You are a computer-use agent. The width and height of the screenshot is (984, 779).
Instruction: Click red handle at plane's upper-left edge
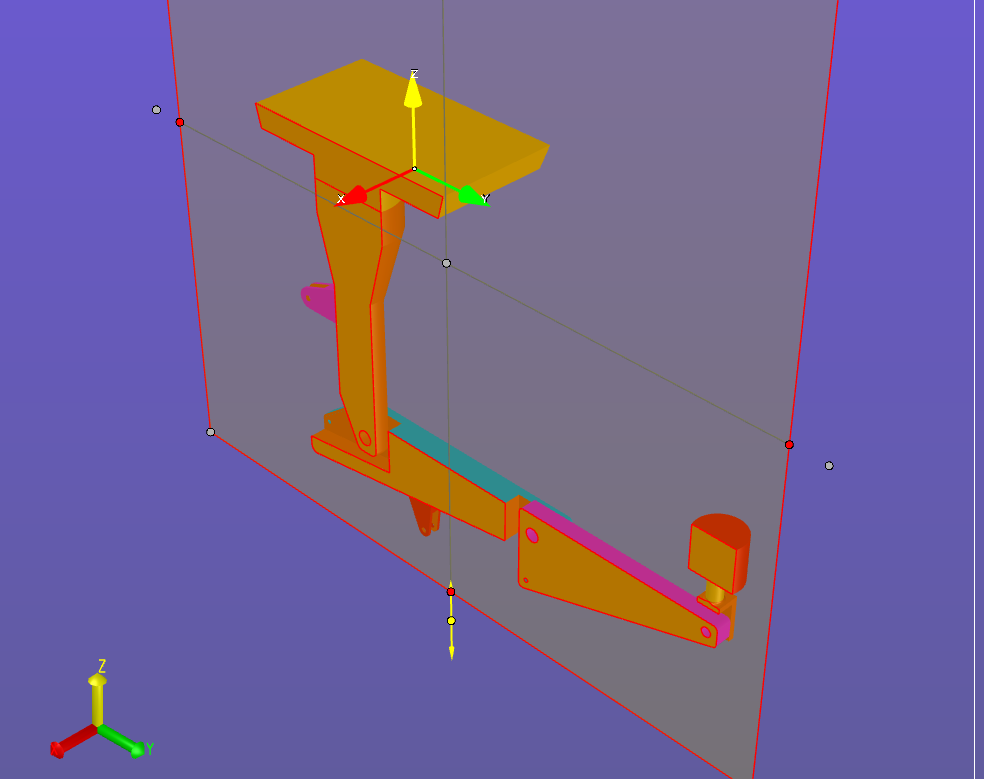point(180,122)
